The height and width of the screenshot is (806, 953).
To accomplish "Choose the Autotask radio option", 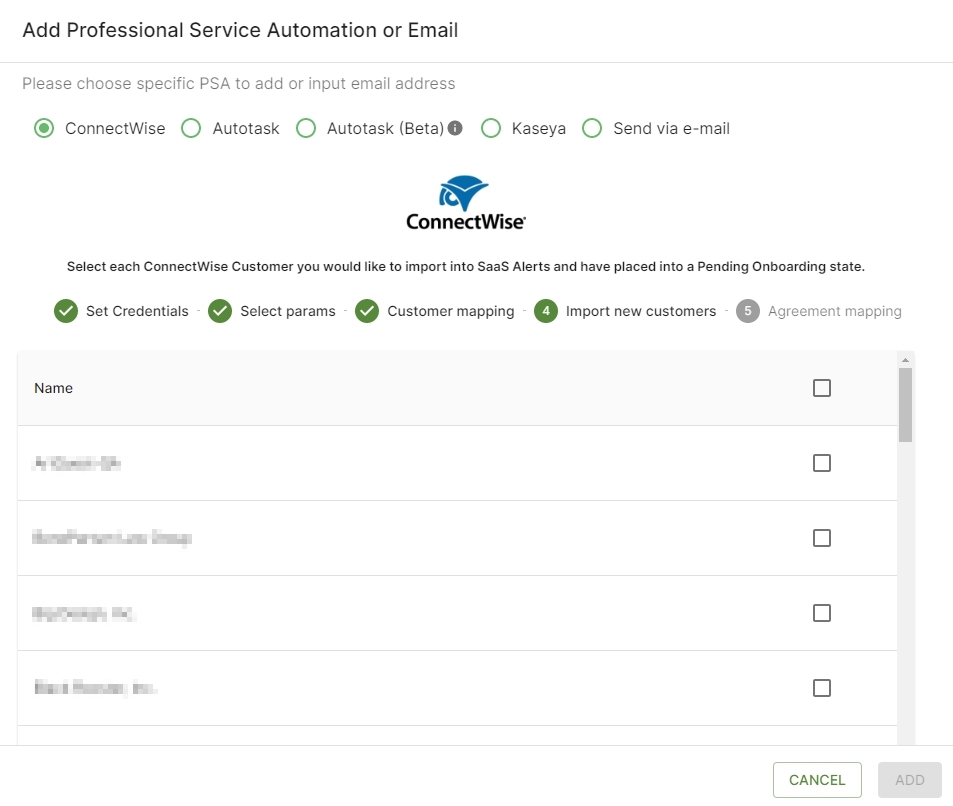I will click(x=191, y=128).
